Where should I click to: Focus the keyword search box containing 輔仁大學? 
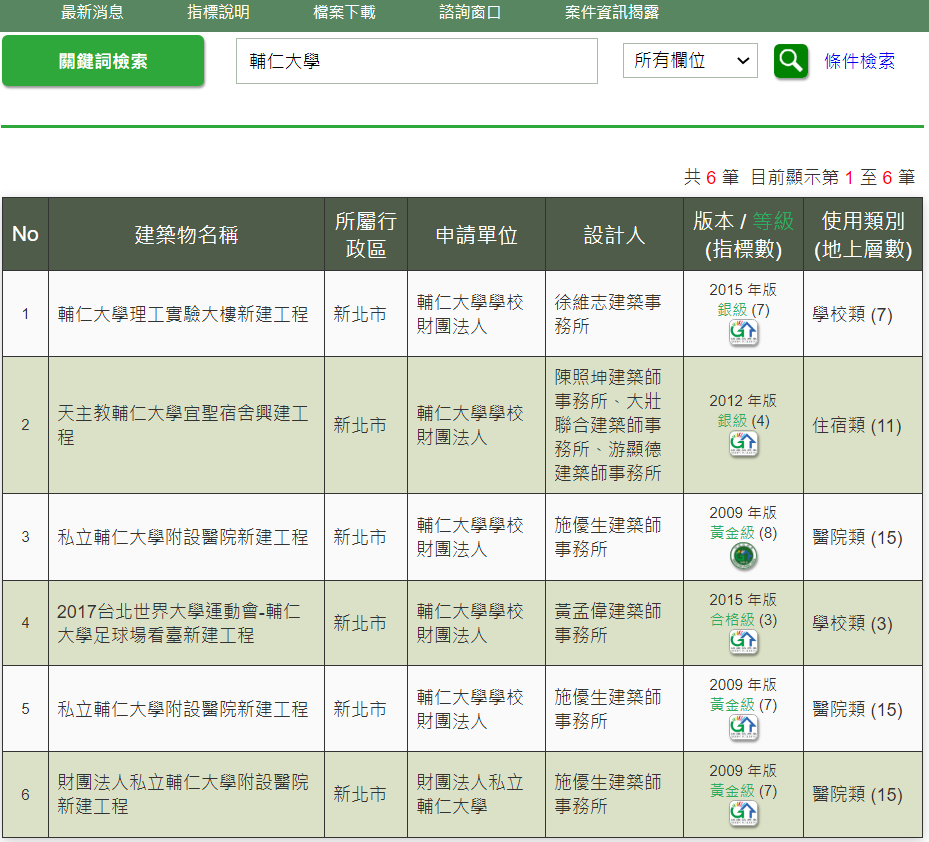point(417,61)
